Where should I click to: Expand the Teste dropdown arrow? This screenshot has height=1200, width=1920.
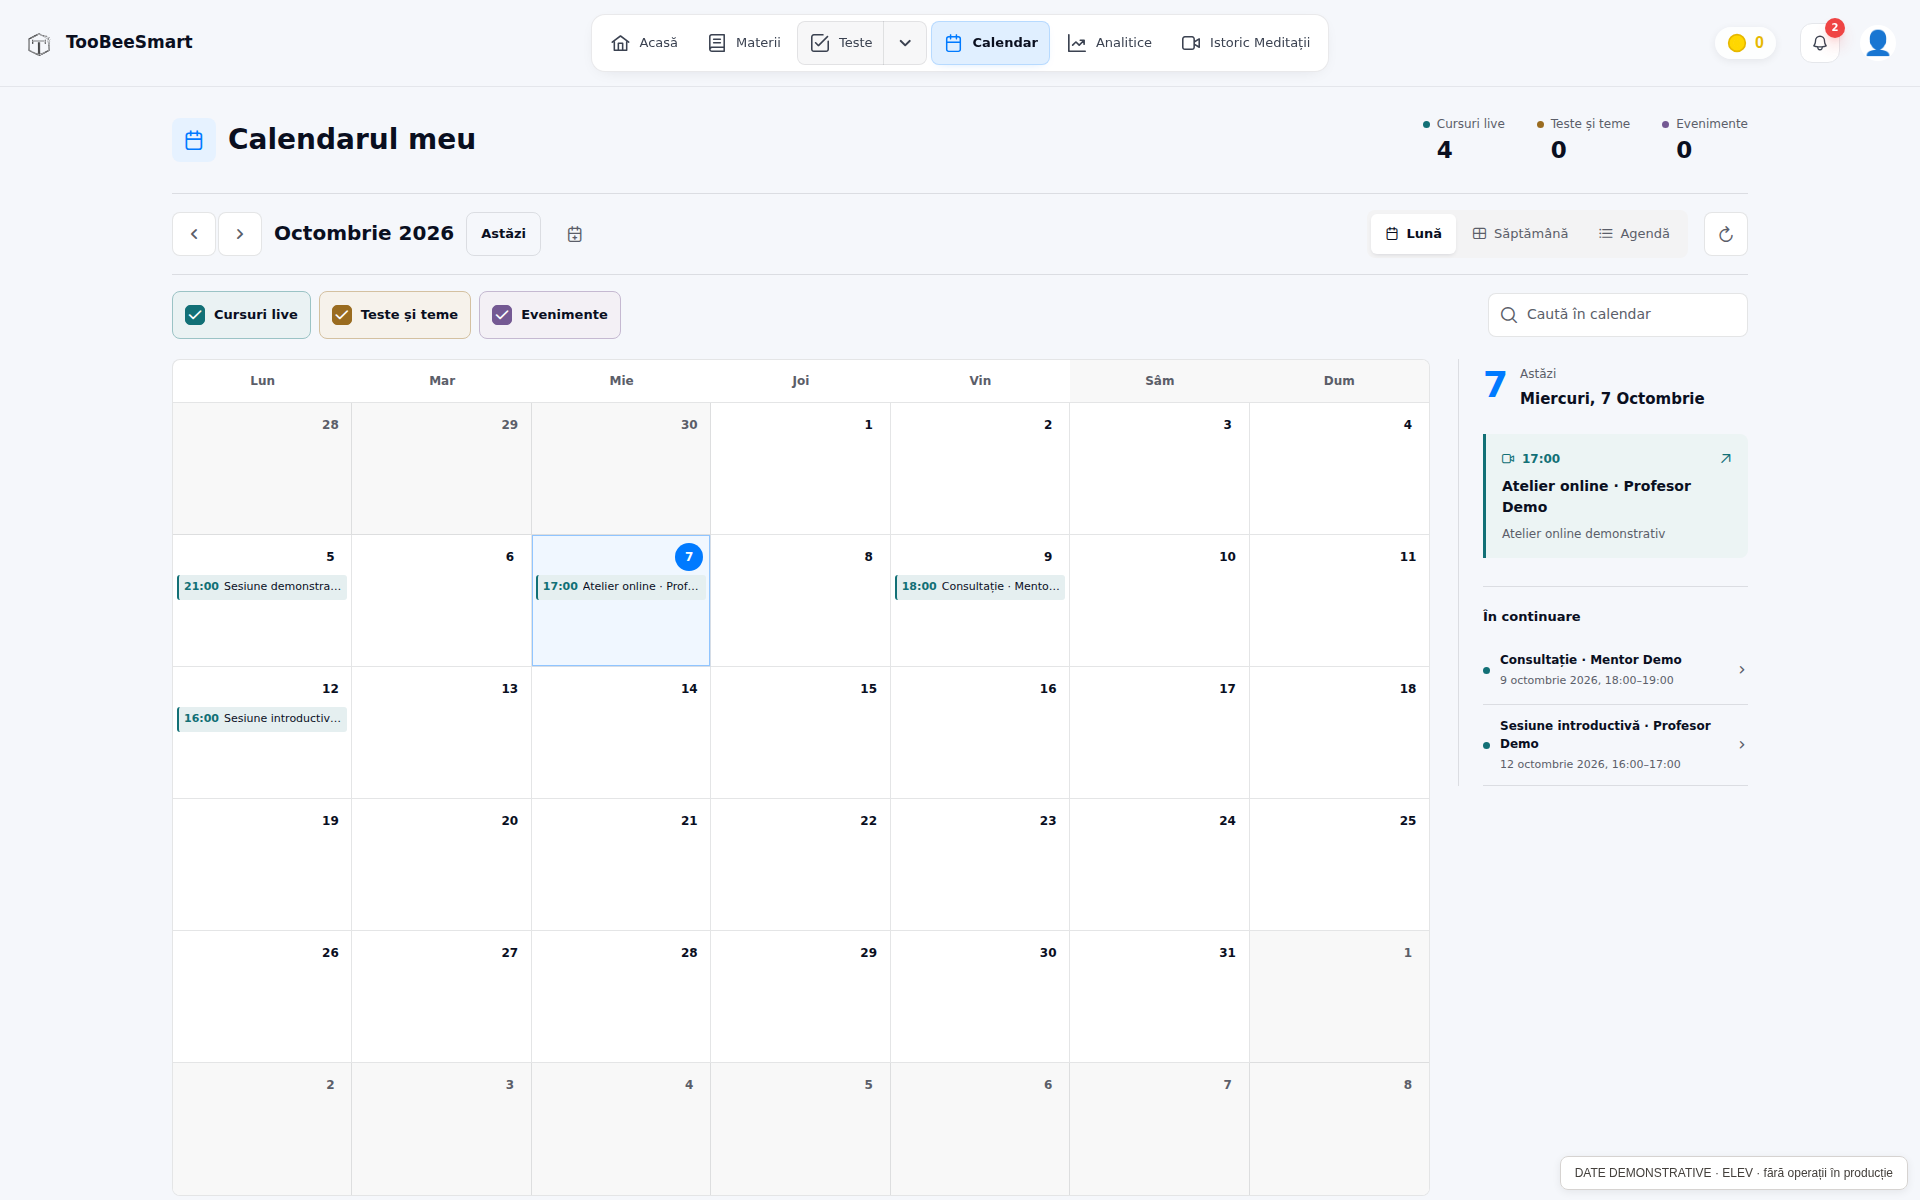(x=905, y=43)
